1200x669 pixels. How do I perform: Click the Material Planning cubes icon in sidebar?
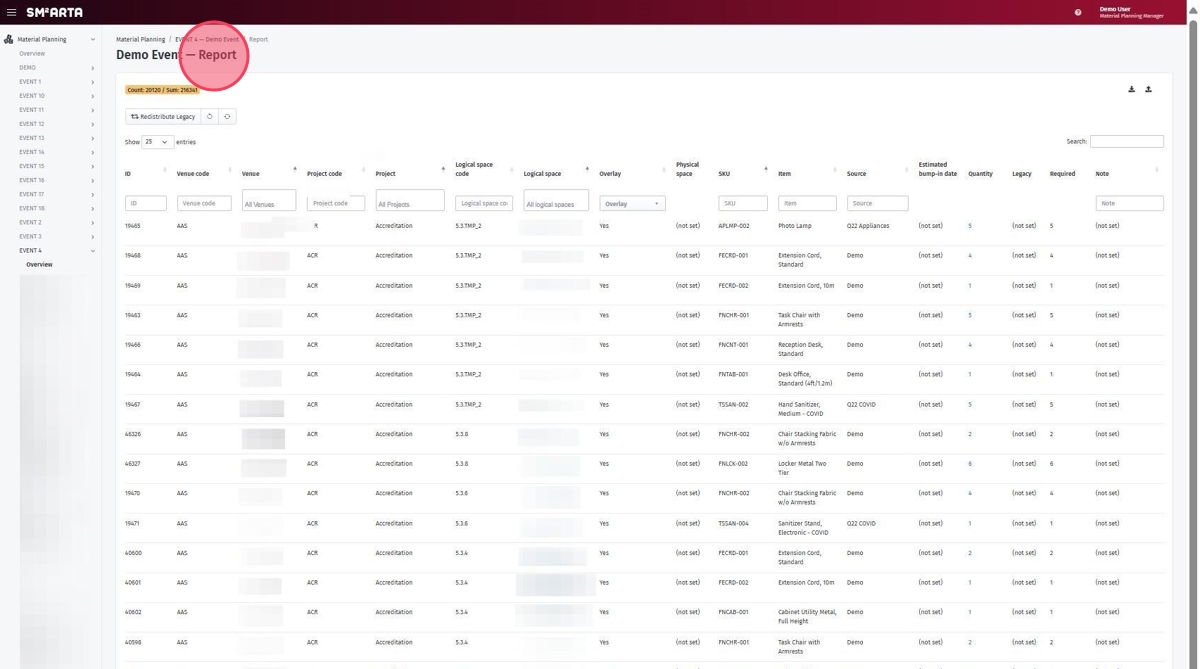tap(9, 39)
